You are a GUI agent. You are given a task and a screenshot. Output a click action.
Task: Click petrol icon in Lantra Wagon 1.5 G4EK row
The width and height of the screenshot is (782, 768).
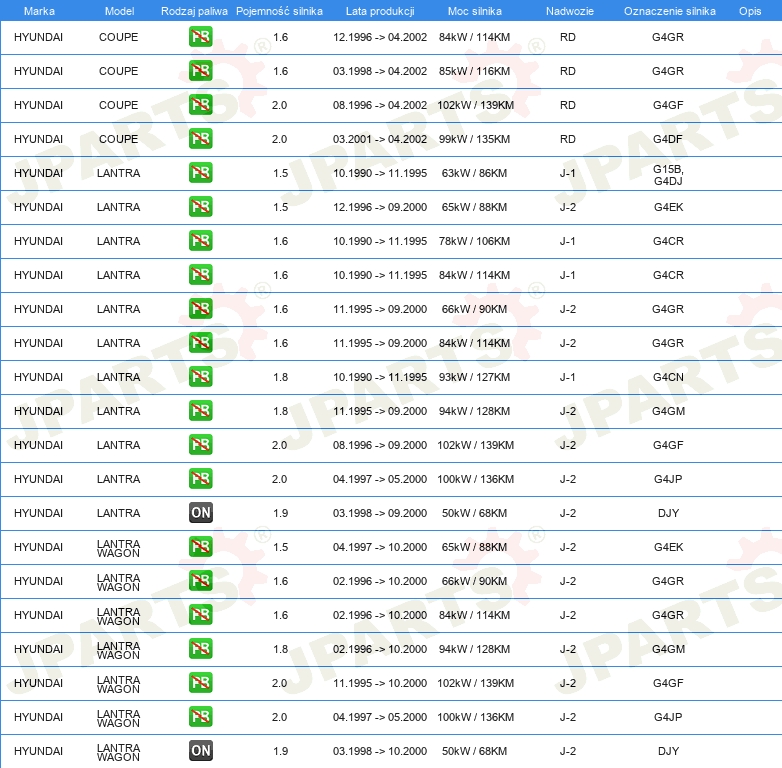pyautogui.click(x=200, y=547)
